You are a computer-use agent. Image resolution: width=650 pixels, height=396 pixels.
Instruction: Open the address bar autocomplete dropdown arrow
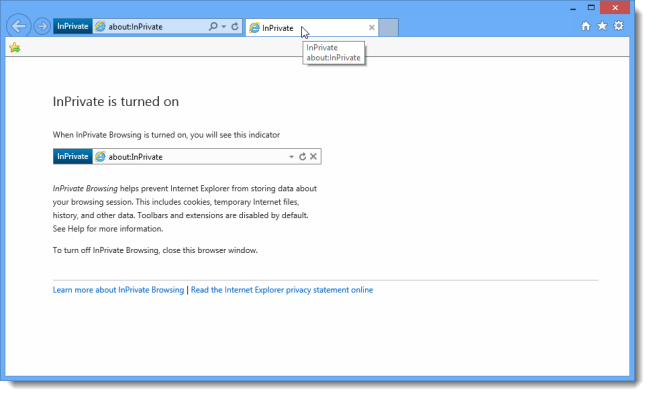(224, 27)
